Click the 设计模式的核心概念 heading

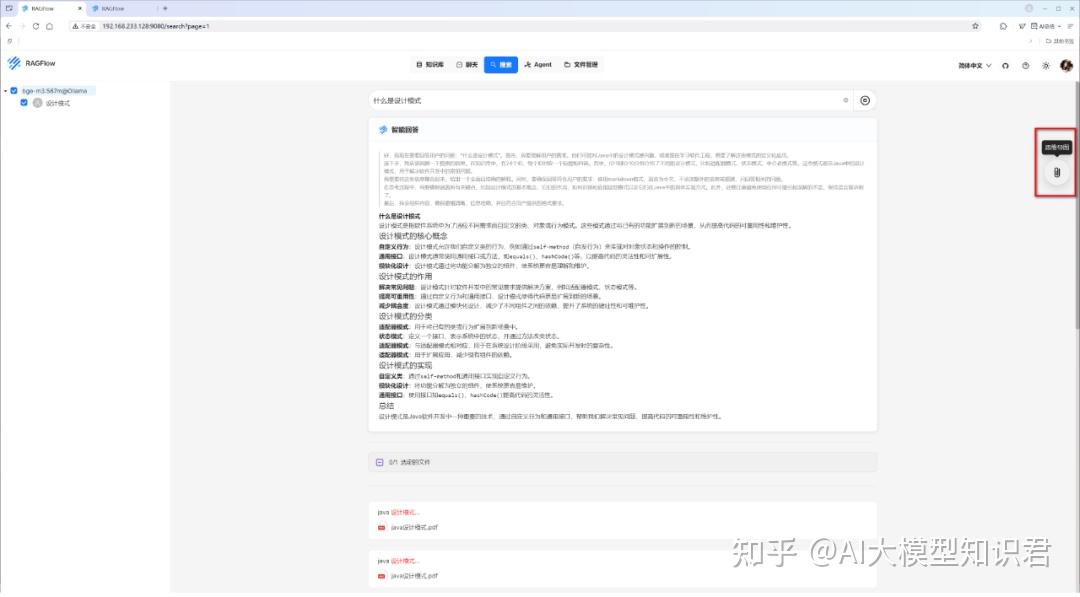[x=413, y=236]
